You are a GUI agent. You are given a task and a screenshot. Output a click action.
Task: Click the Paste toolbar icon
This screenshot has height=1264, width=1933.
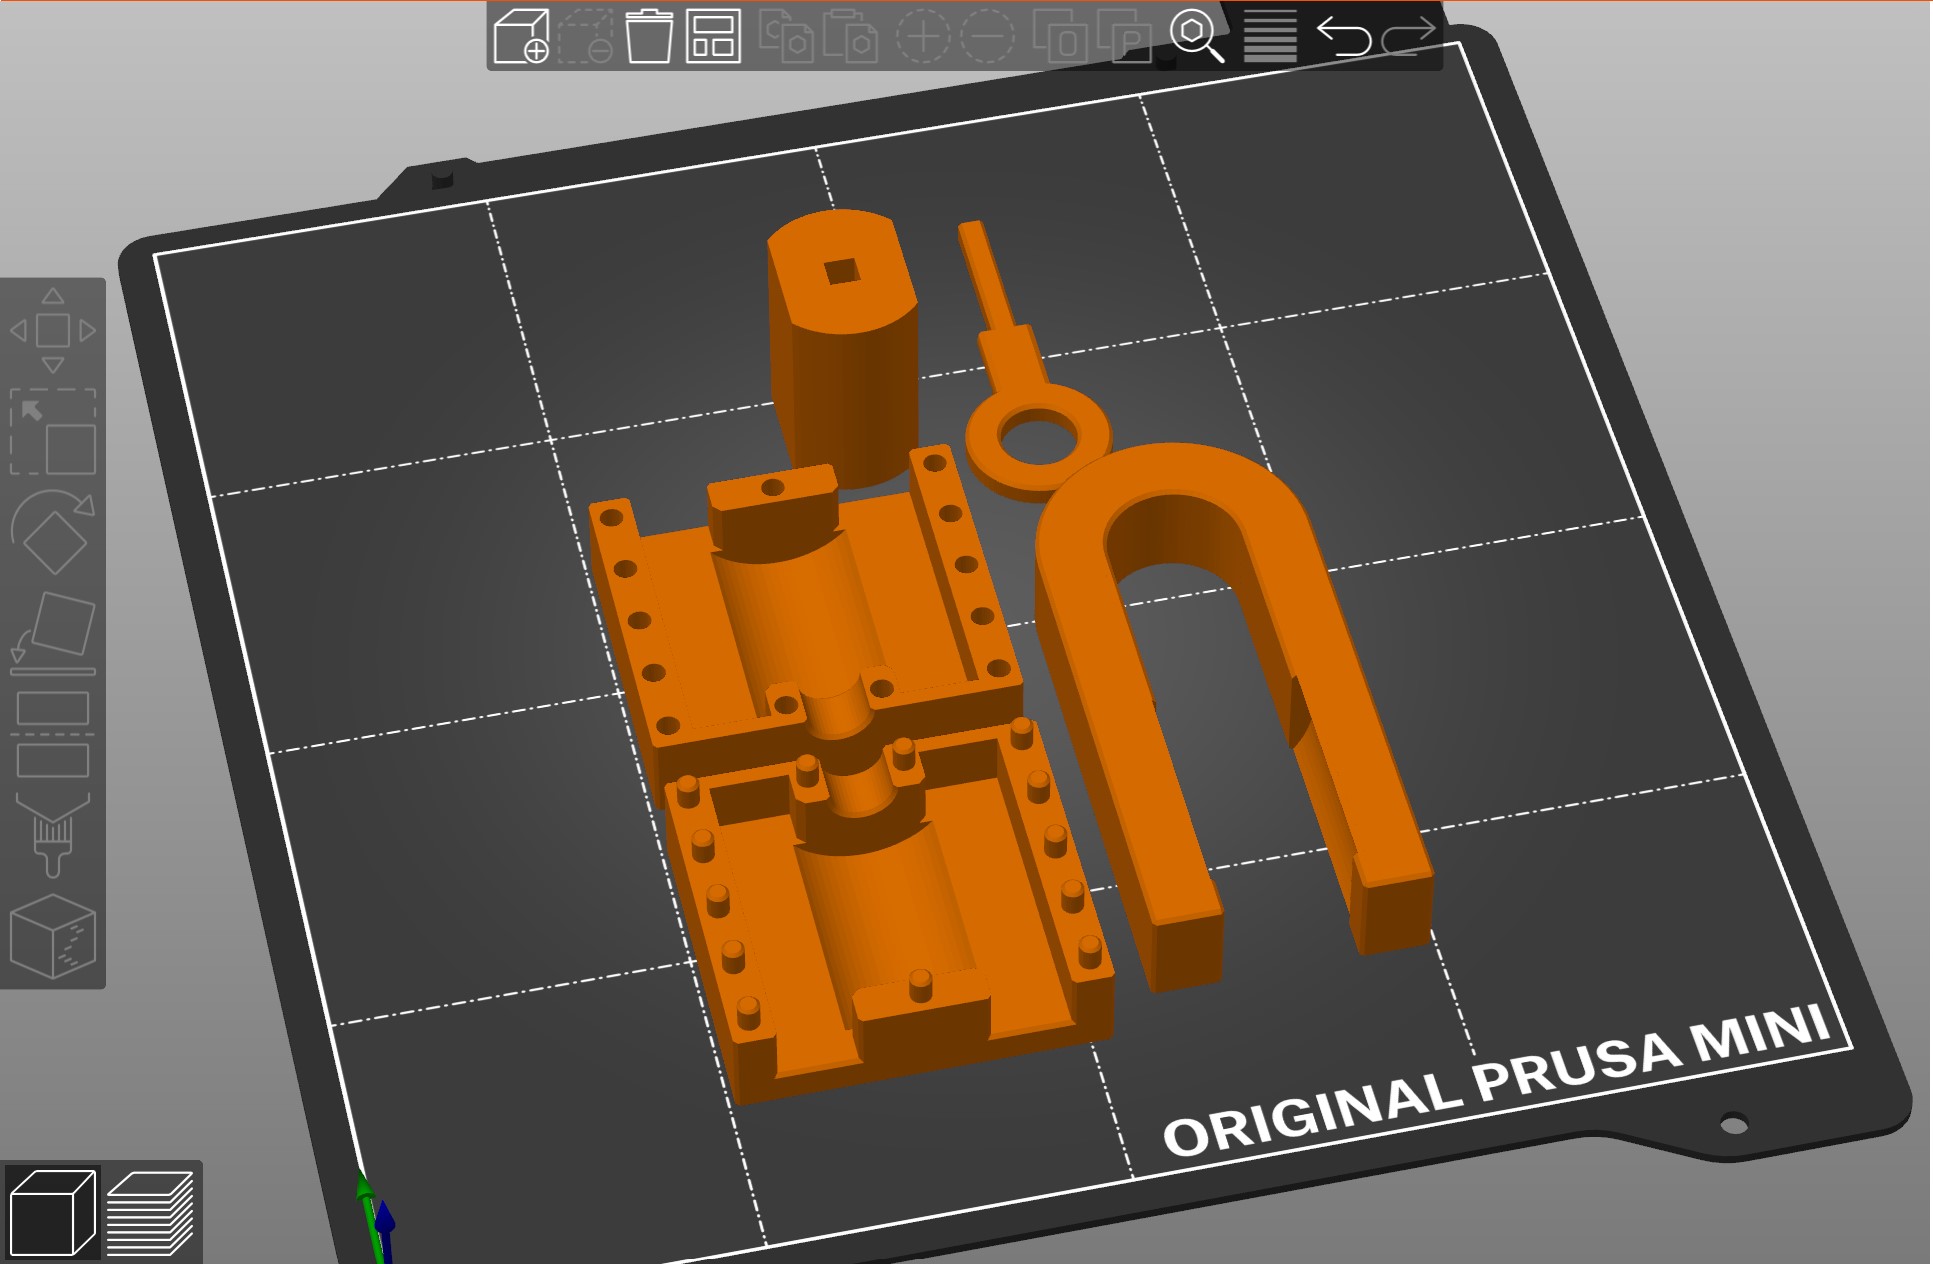coord(850,36)
